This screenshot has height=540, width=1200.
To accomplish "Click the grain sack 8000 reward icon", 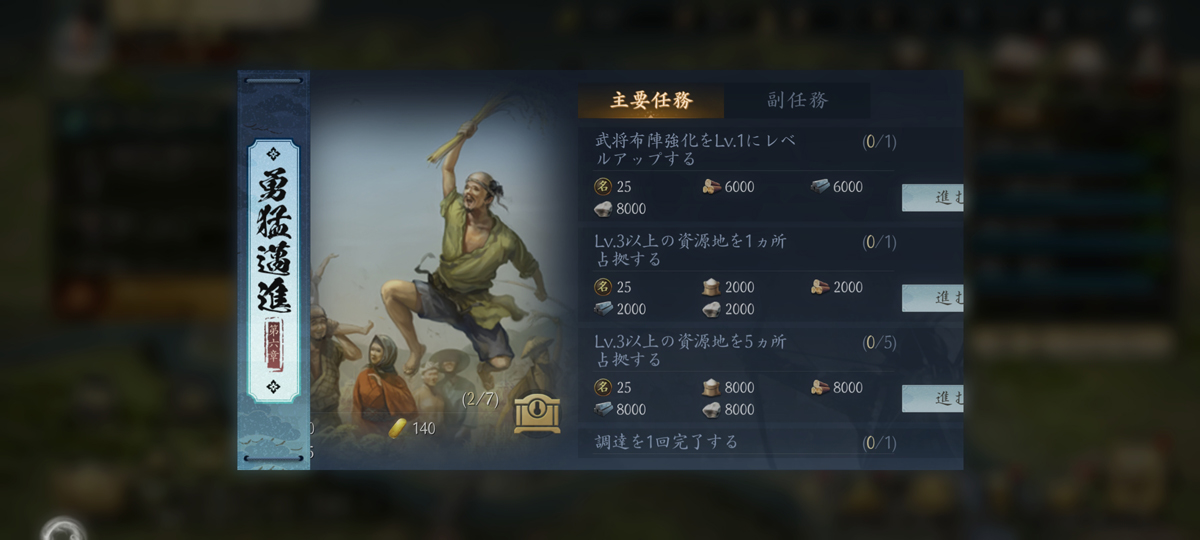I will pos(711,387).
